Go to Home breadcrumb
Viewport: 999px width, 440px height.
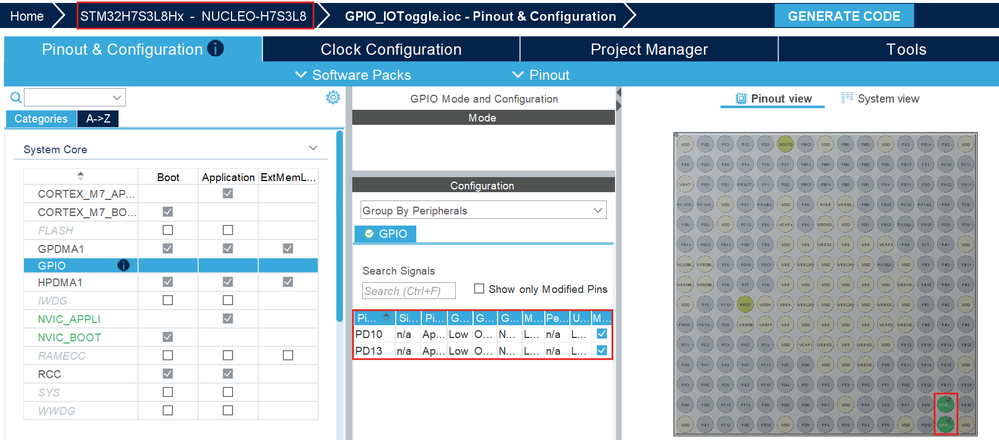pyautogui.click(x=27, y=17)
